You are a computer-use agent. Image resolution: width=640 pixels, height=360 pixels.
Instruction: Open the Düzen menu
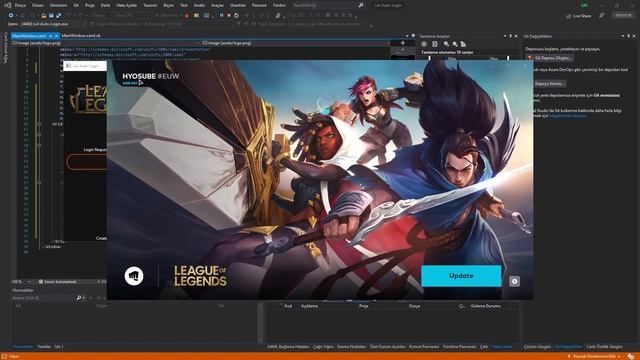pos(38,5)
